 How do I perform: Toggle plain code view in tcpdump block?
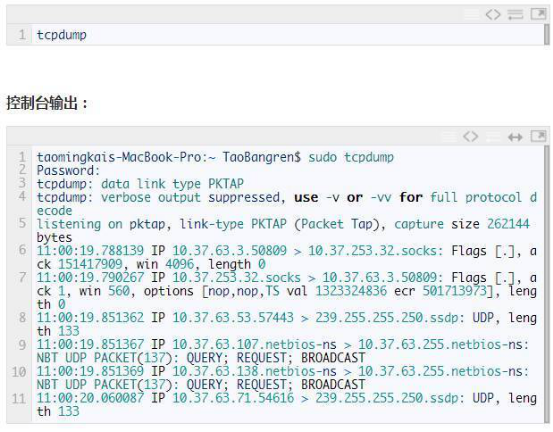point(493,14)
